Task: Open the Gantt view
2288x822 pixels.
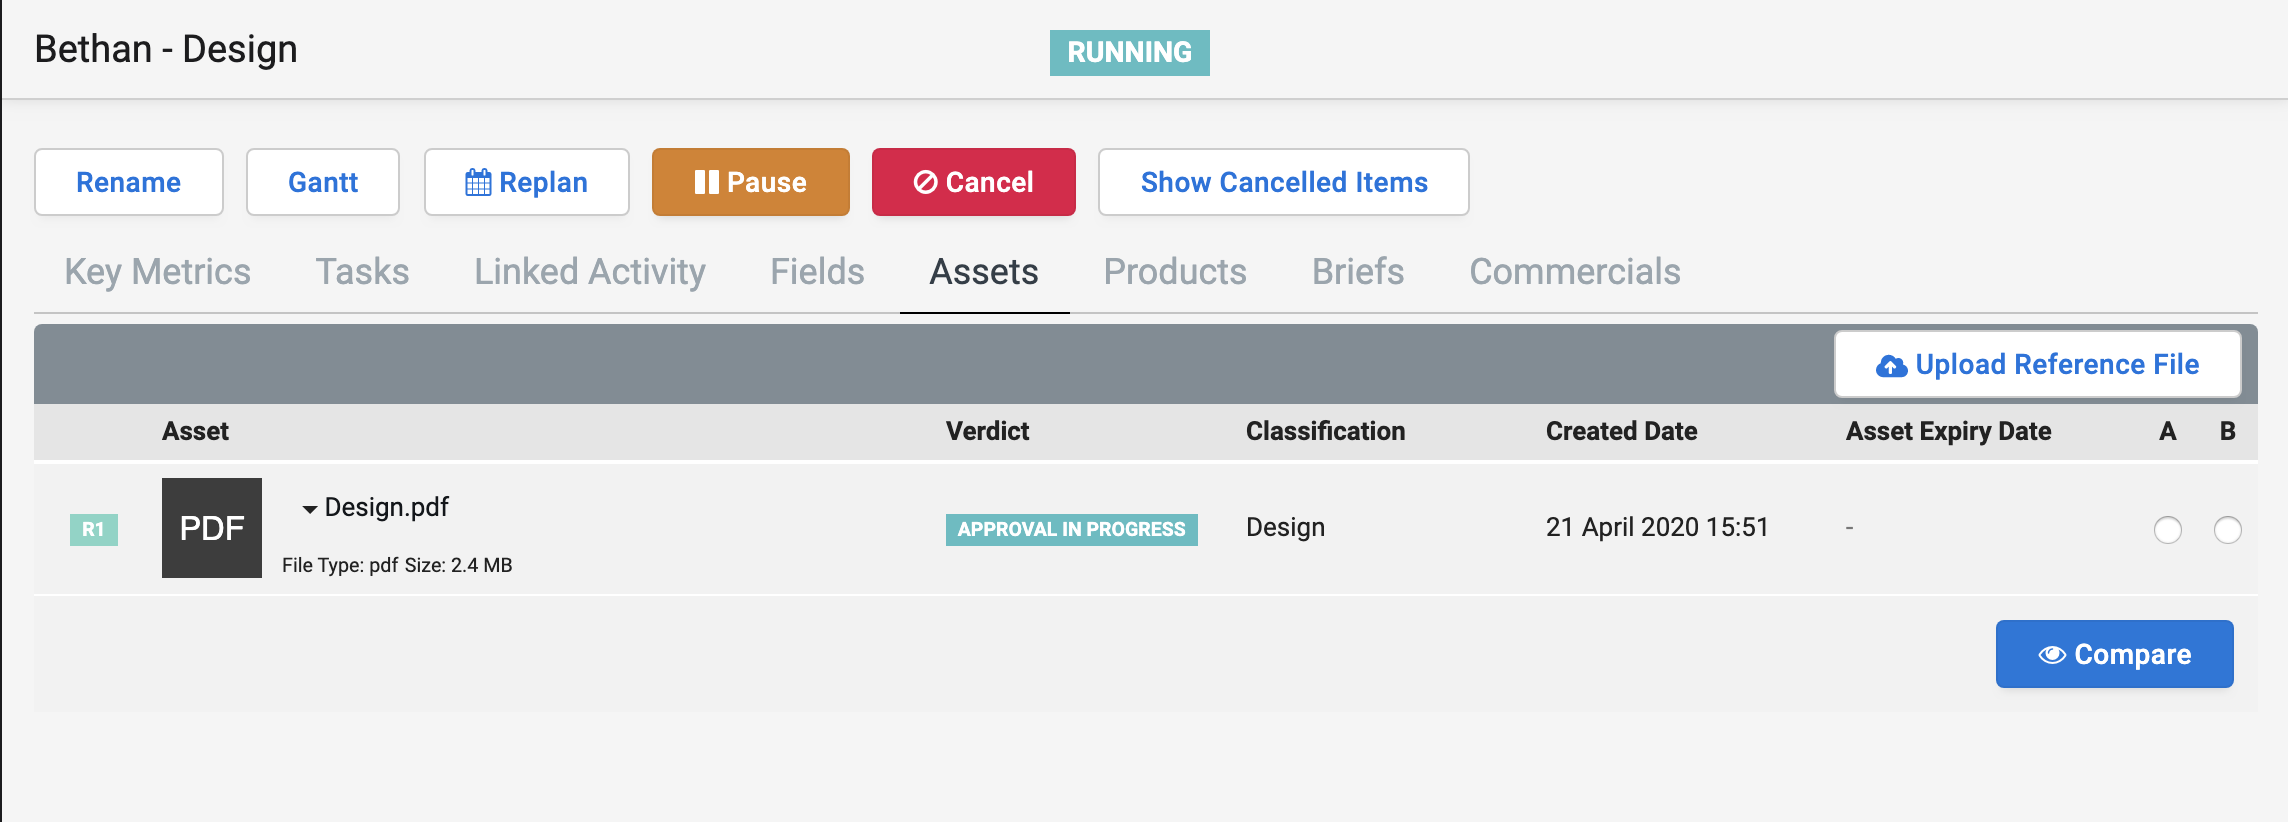Action: [322, 182]
